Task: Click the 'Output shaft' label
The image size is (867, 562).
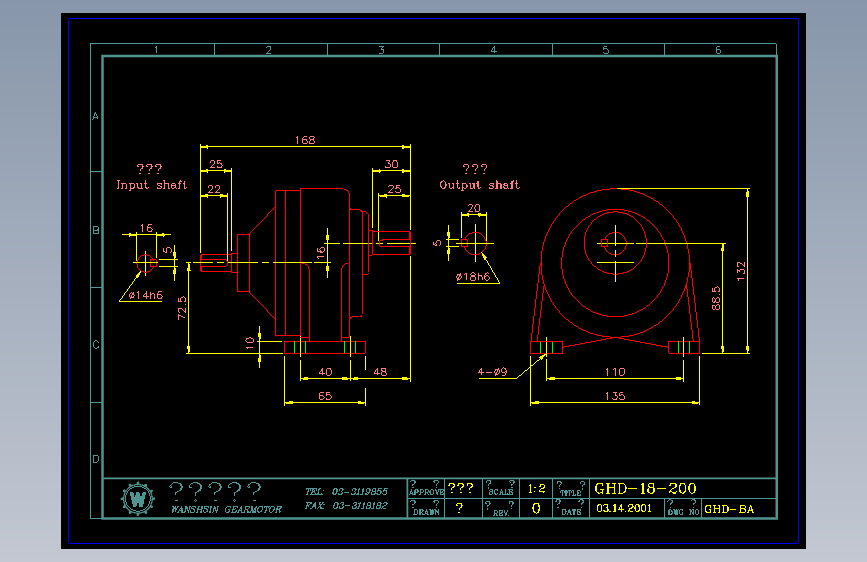Action: [x=479, y=185]
